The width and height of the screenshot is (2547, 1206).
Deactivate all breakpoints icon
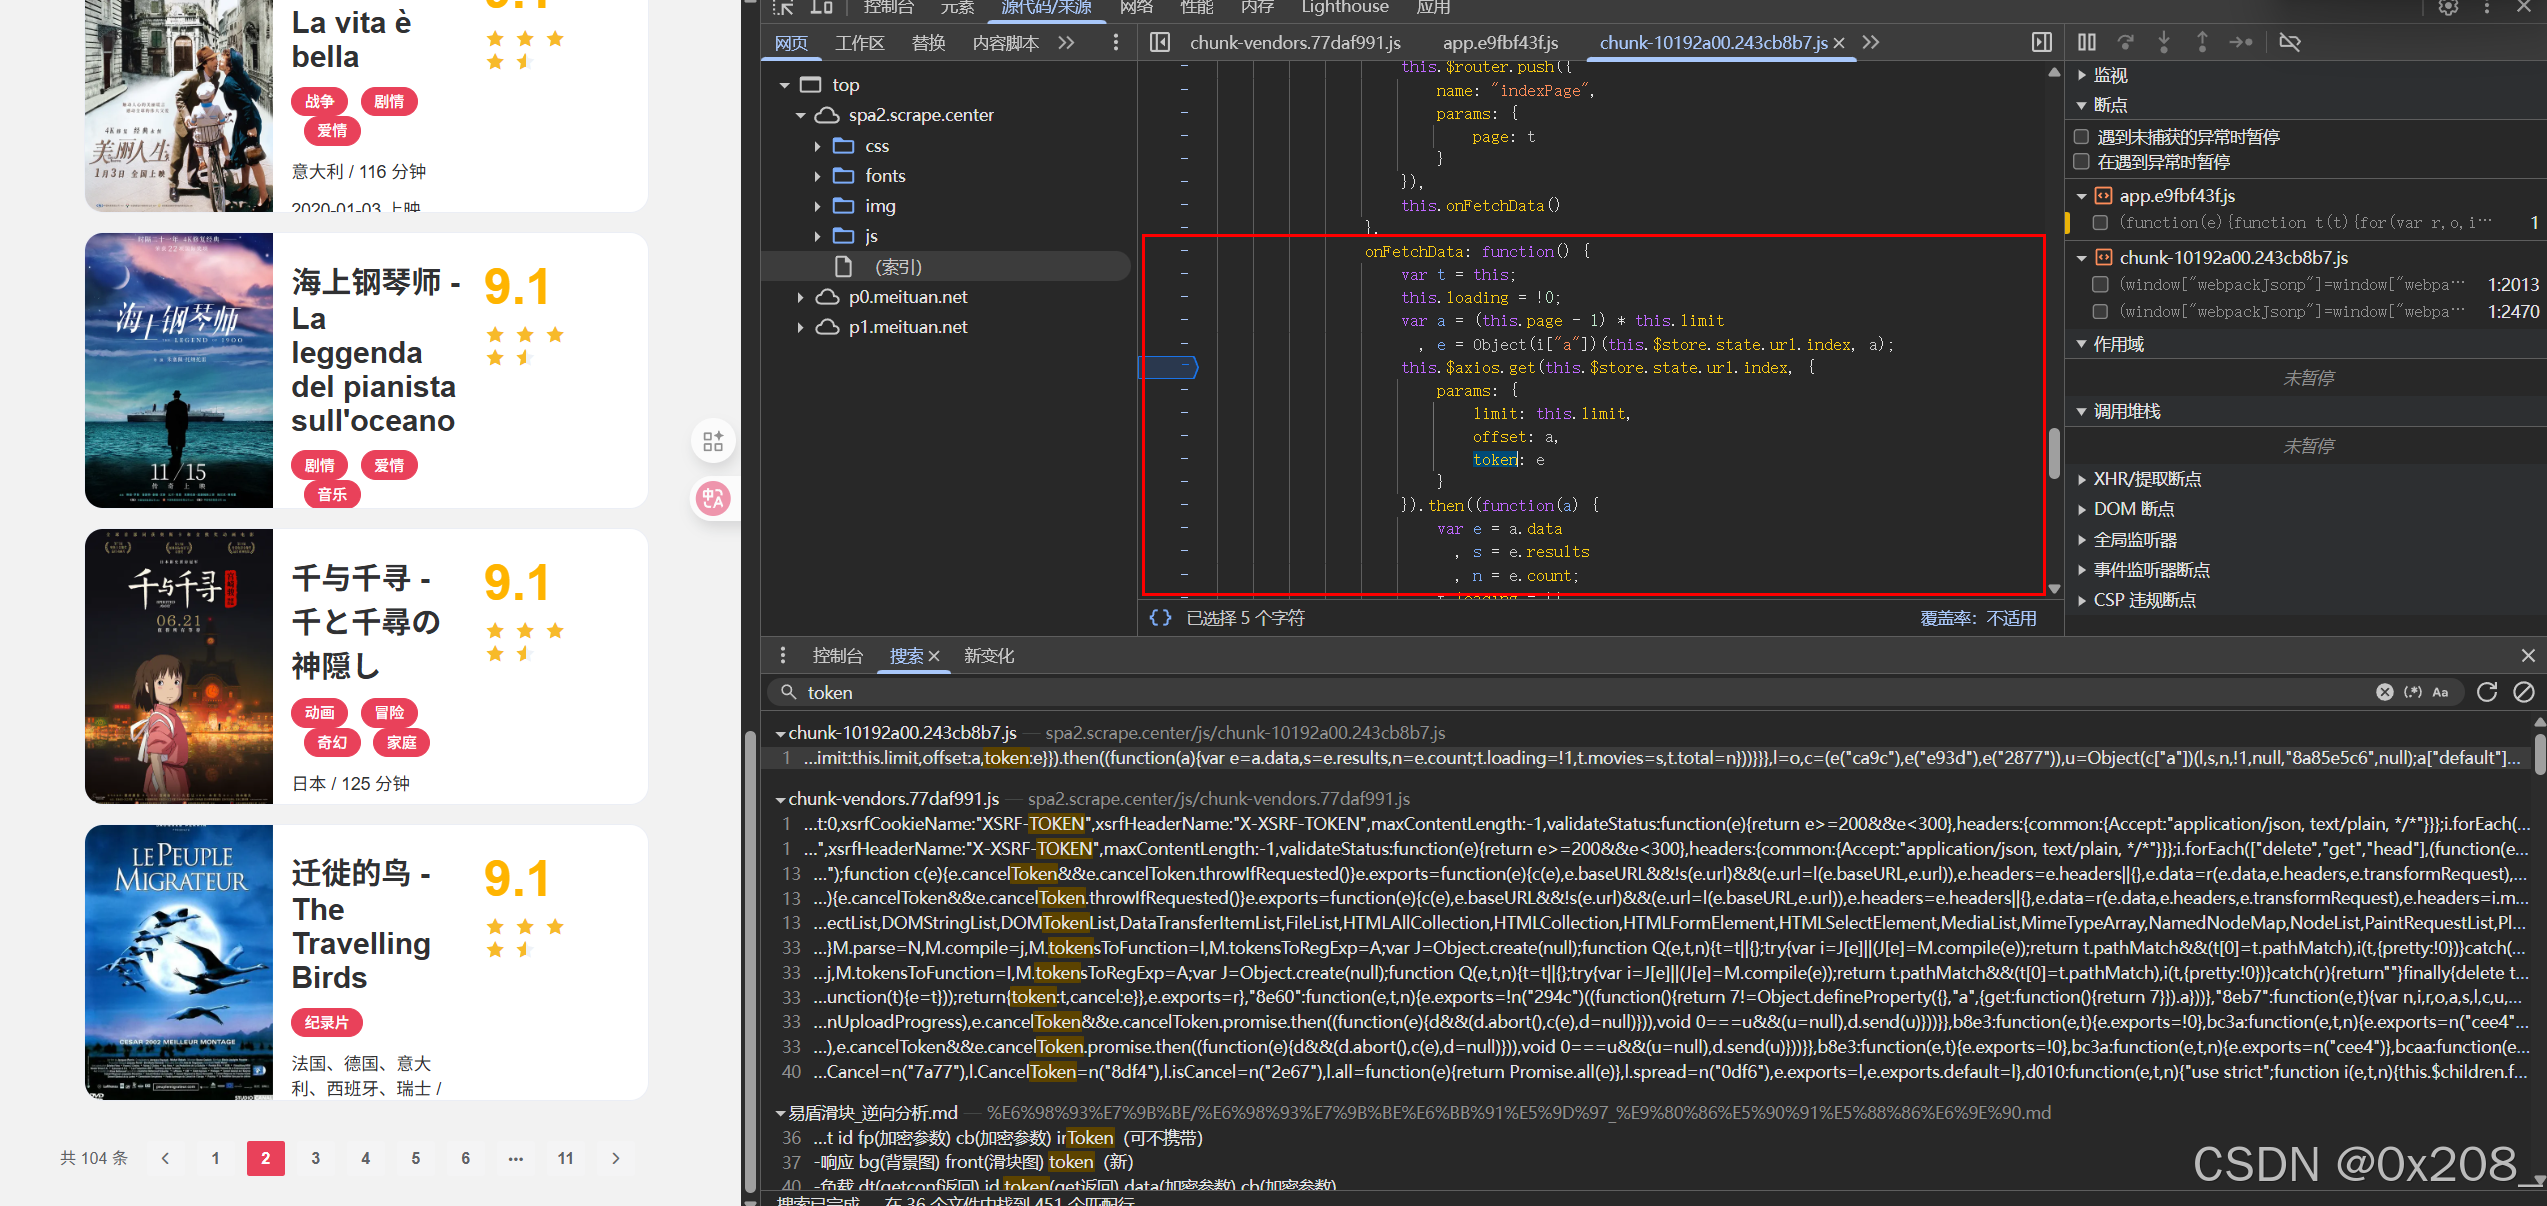coord(2290,43)
